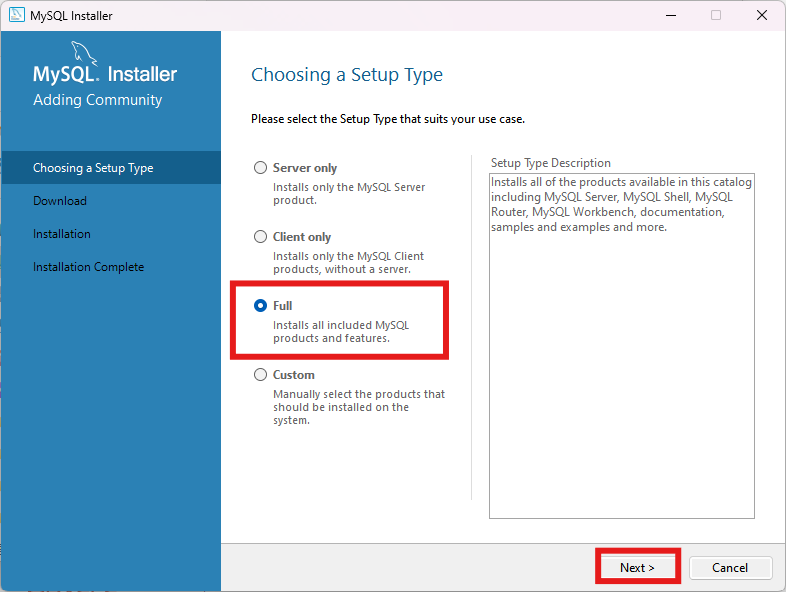Click the MySQL Installer title bar icon
Screen dimensions: 786x592
pos(17,15)
